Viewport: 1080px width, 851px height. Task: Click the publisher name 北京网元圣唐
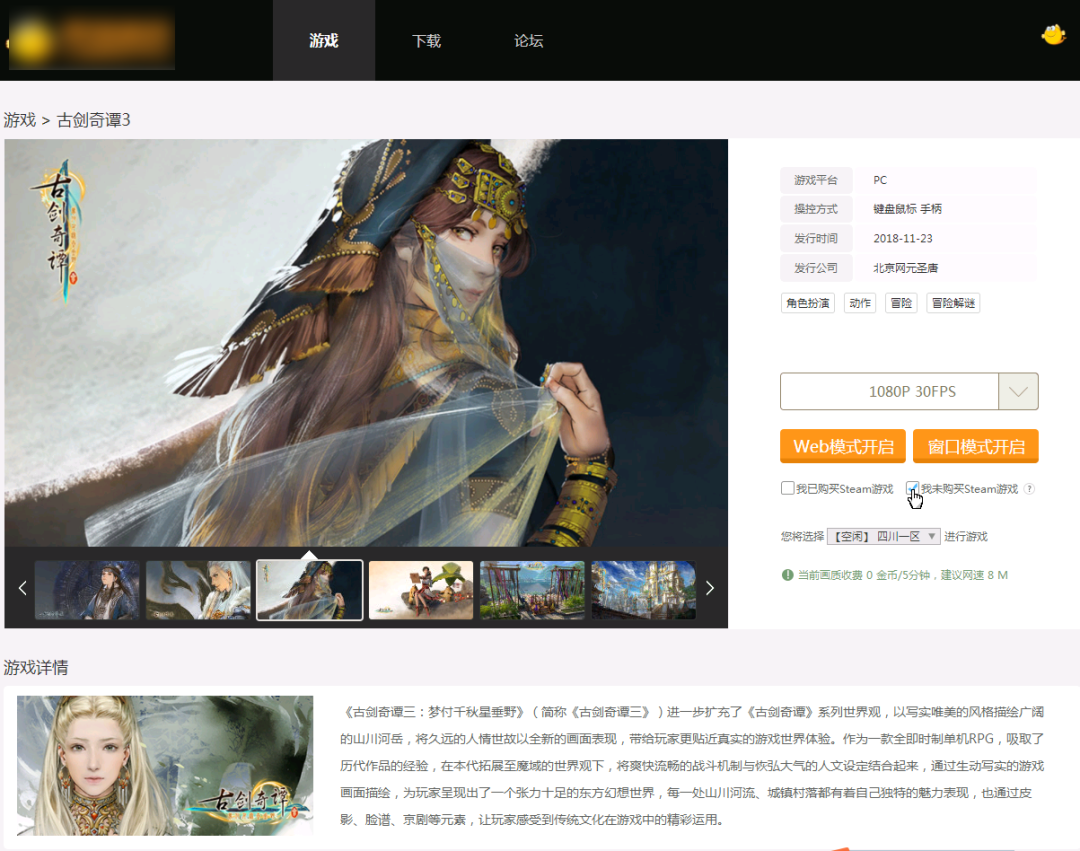tap(906, 268)
